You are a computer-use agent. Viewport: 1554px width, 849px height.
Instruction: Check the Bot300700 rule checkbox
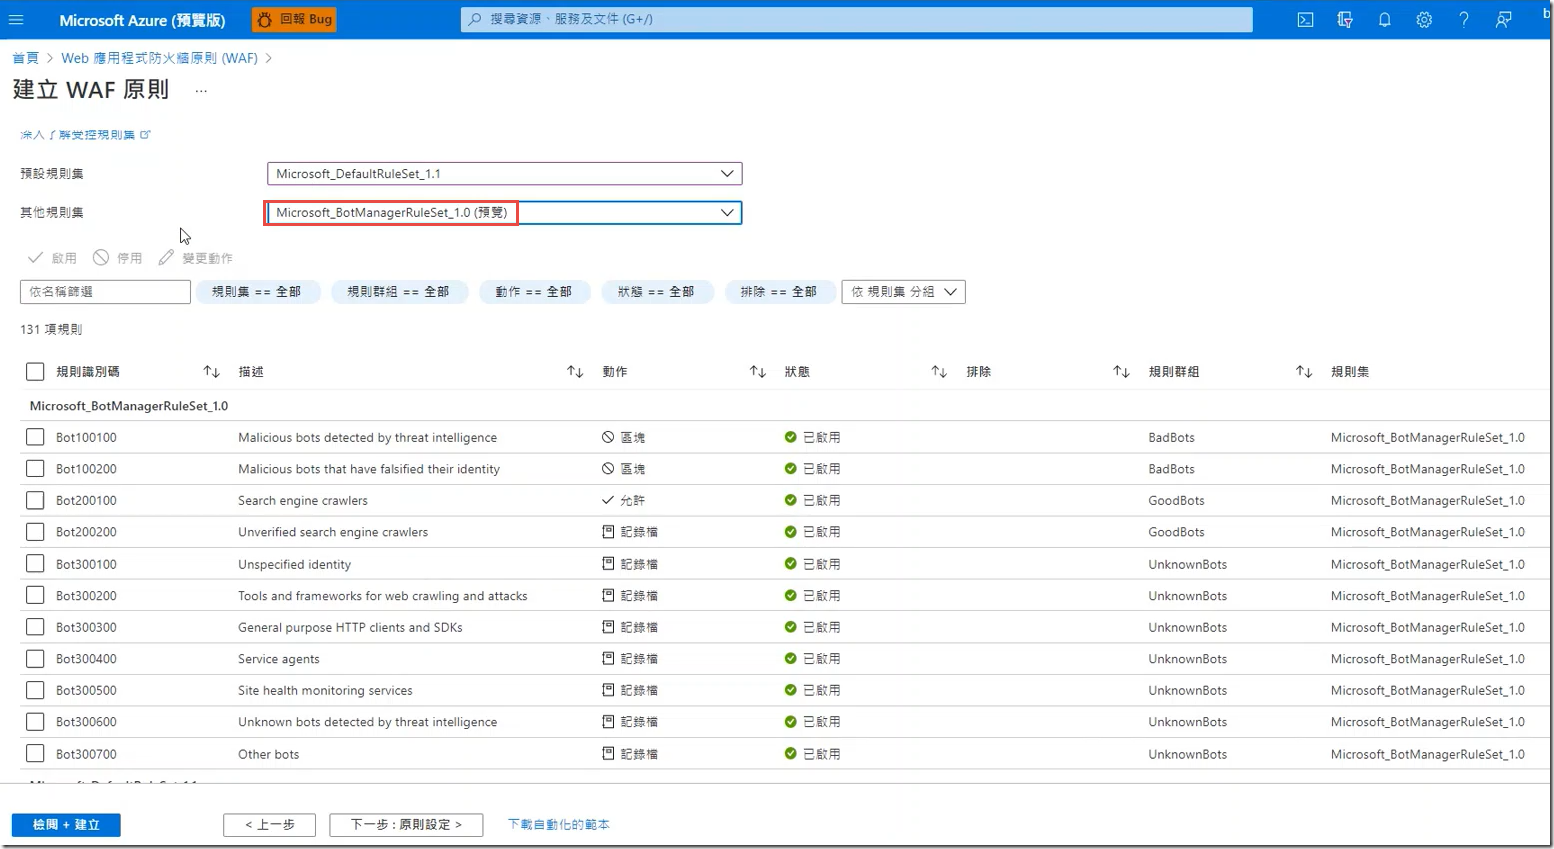click(35, 754)
